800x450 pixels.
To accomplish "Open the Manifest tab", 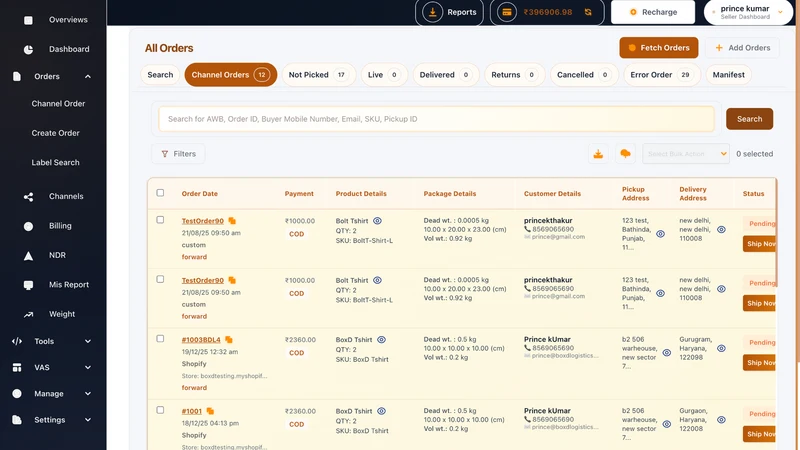I will pyautogui.click(x=729, y=74).
